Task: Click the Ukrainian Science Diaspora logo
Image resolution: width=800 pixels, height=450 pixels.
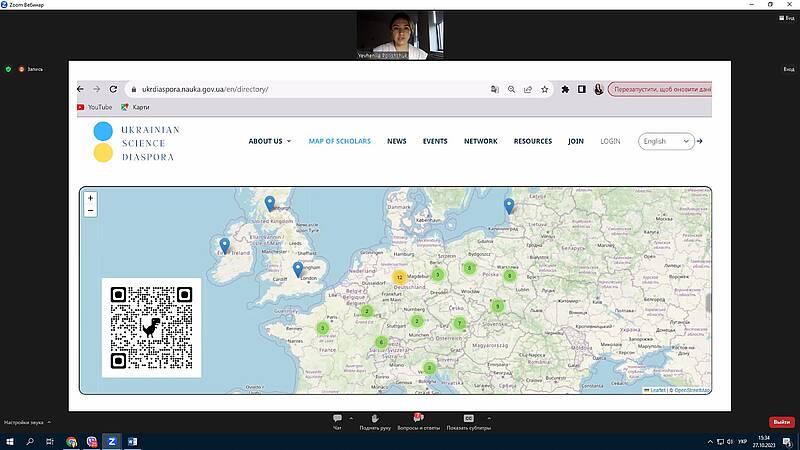Action: [x=137, y=143]
